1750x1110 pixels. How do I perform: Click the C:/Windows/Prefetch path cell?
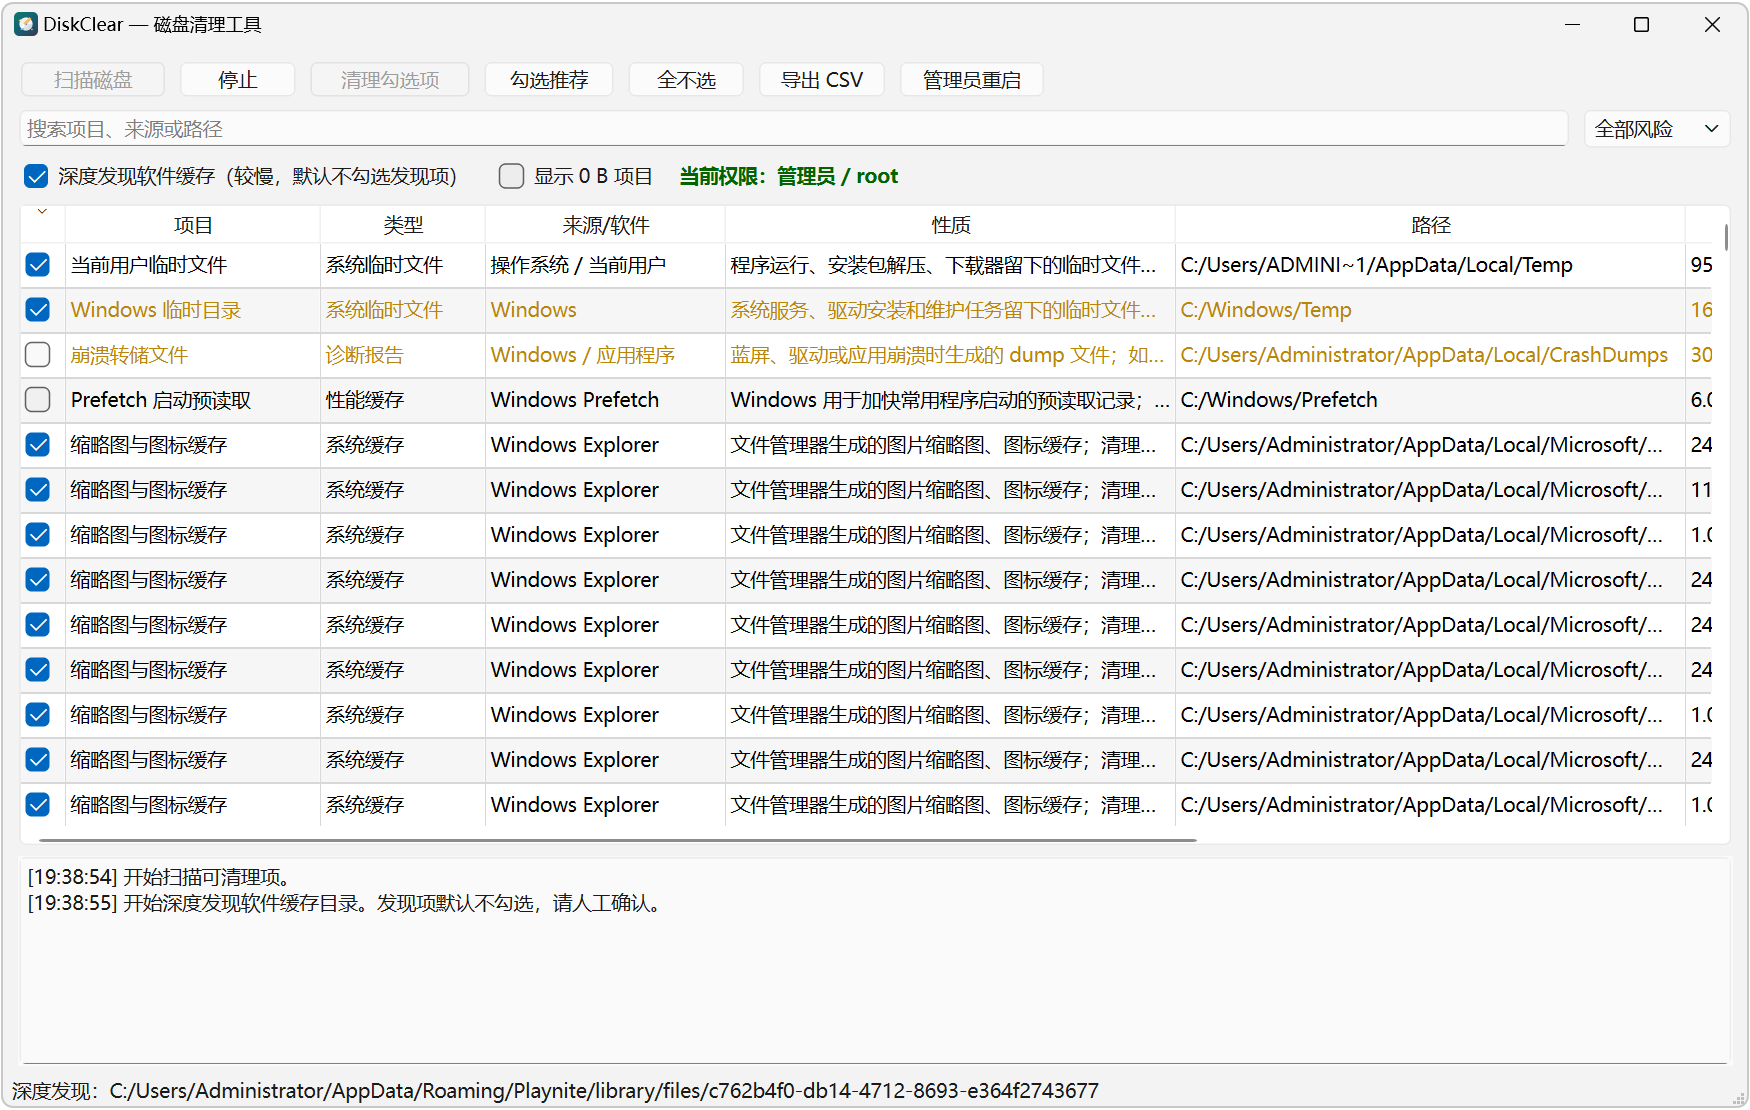1430,400
